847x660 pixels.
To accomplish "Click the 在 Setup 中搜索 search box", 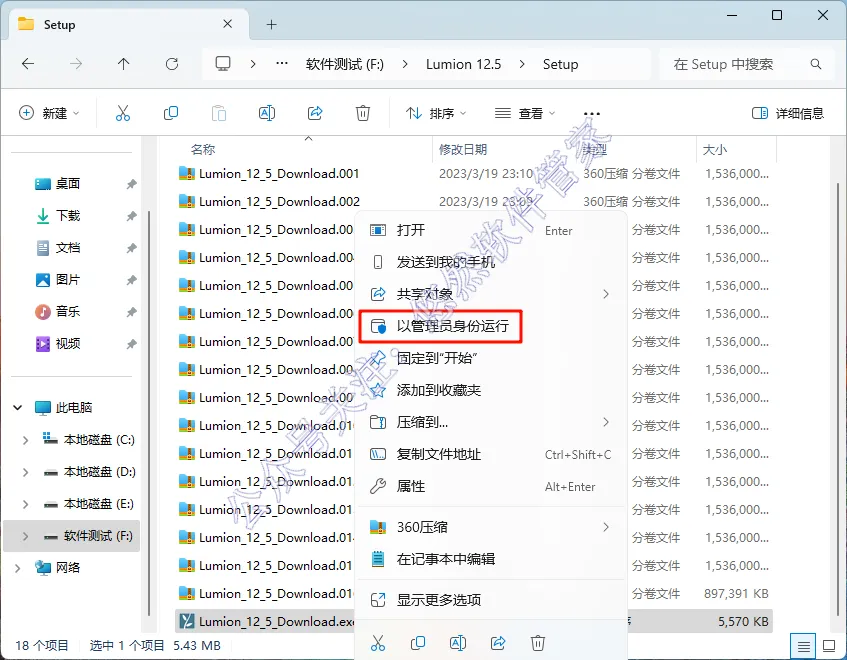I will tap(745, 64).
